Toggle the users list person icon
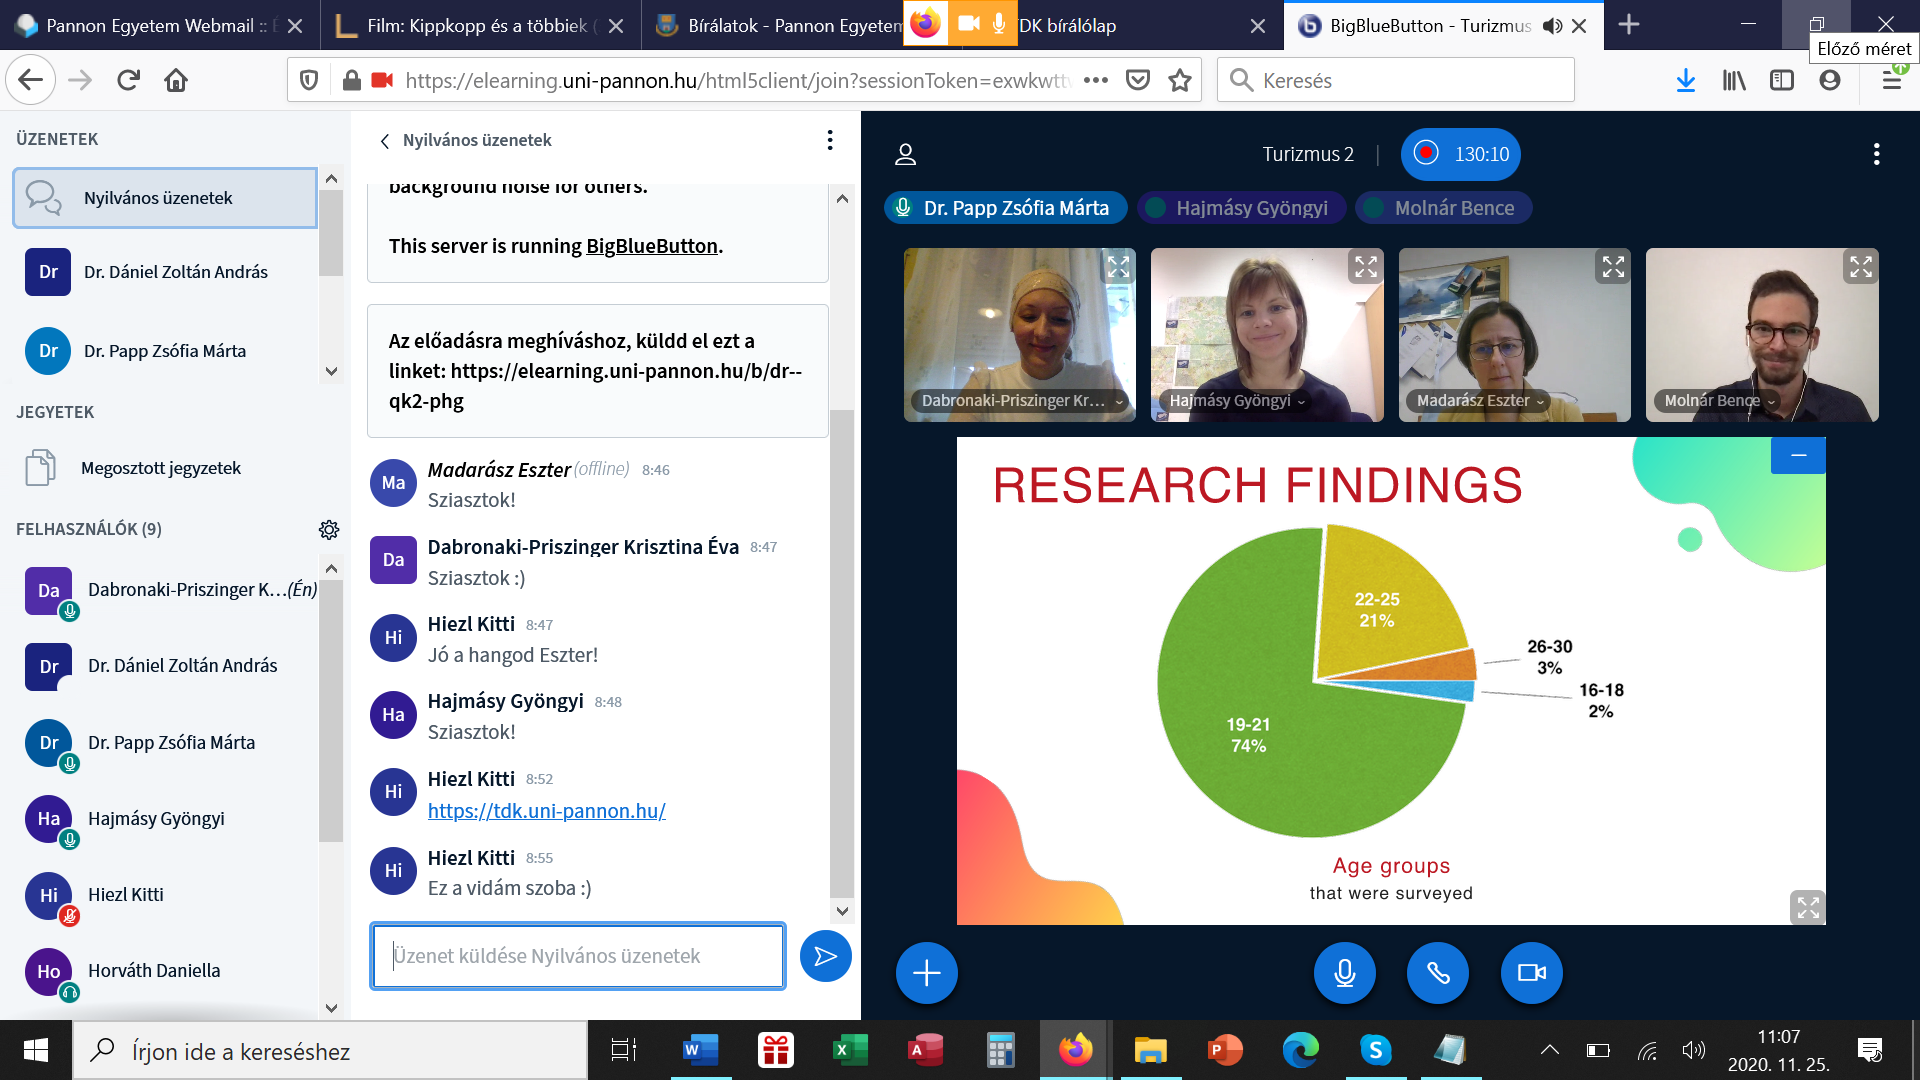 point(905,154)
